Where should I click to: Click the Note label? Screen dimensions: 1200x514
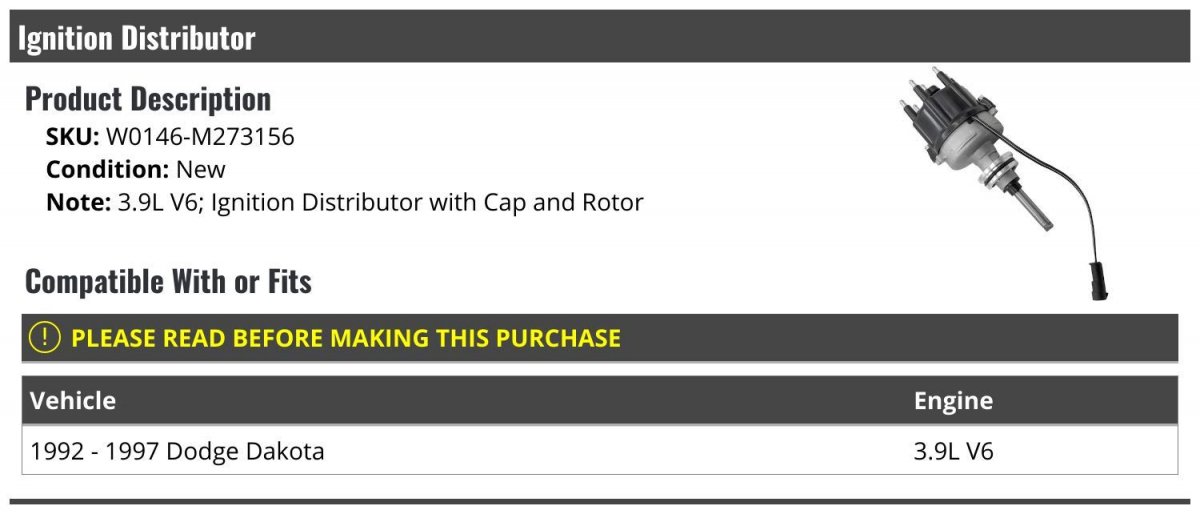(77, 203)
